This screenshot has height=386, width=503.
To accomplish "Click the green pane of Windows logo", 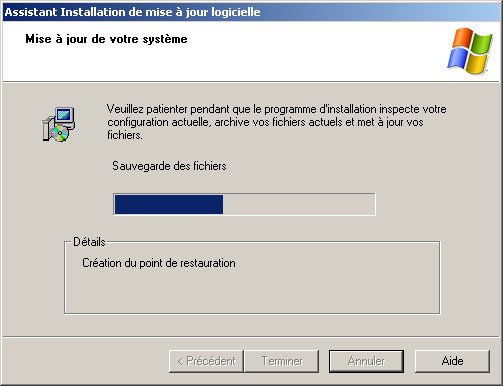I will click(x=482, y=42).
